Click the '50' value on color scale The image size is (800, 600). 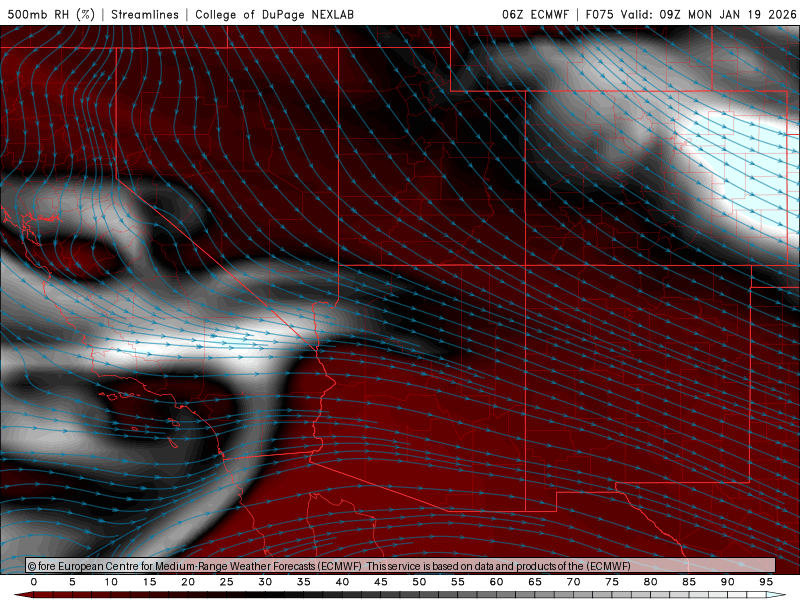[x=419, y=582]
